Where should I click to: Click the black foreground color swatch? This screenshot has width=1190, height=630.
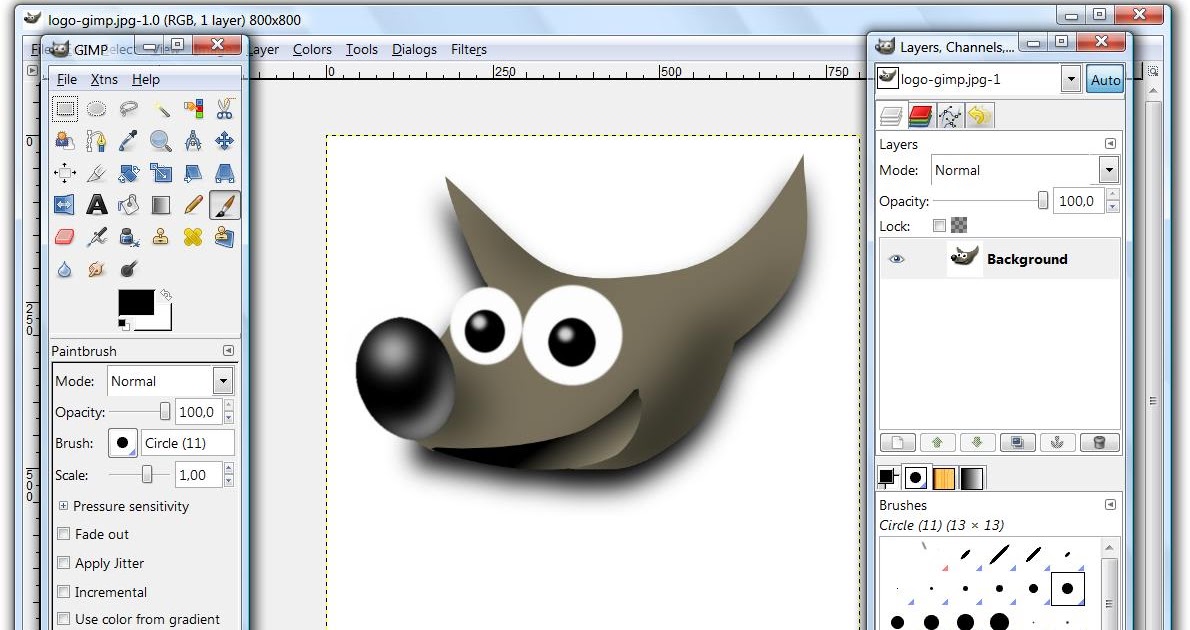pos(136,302)
